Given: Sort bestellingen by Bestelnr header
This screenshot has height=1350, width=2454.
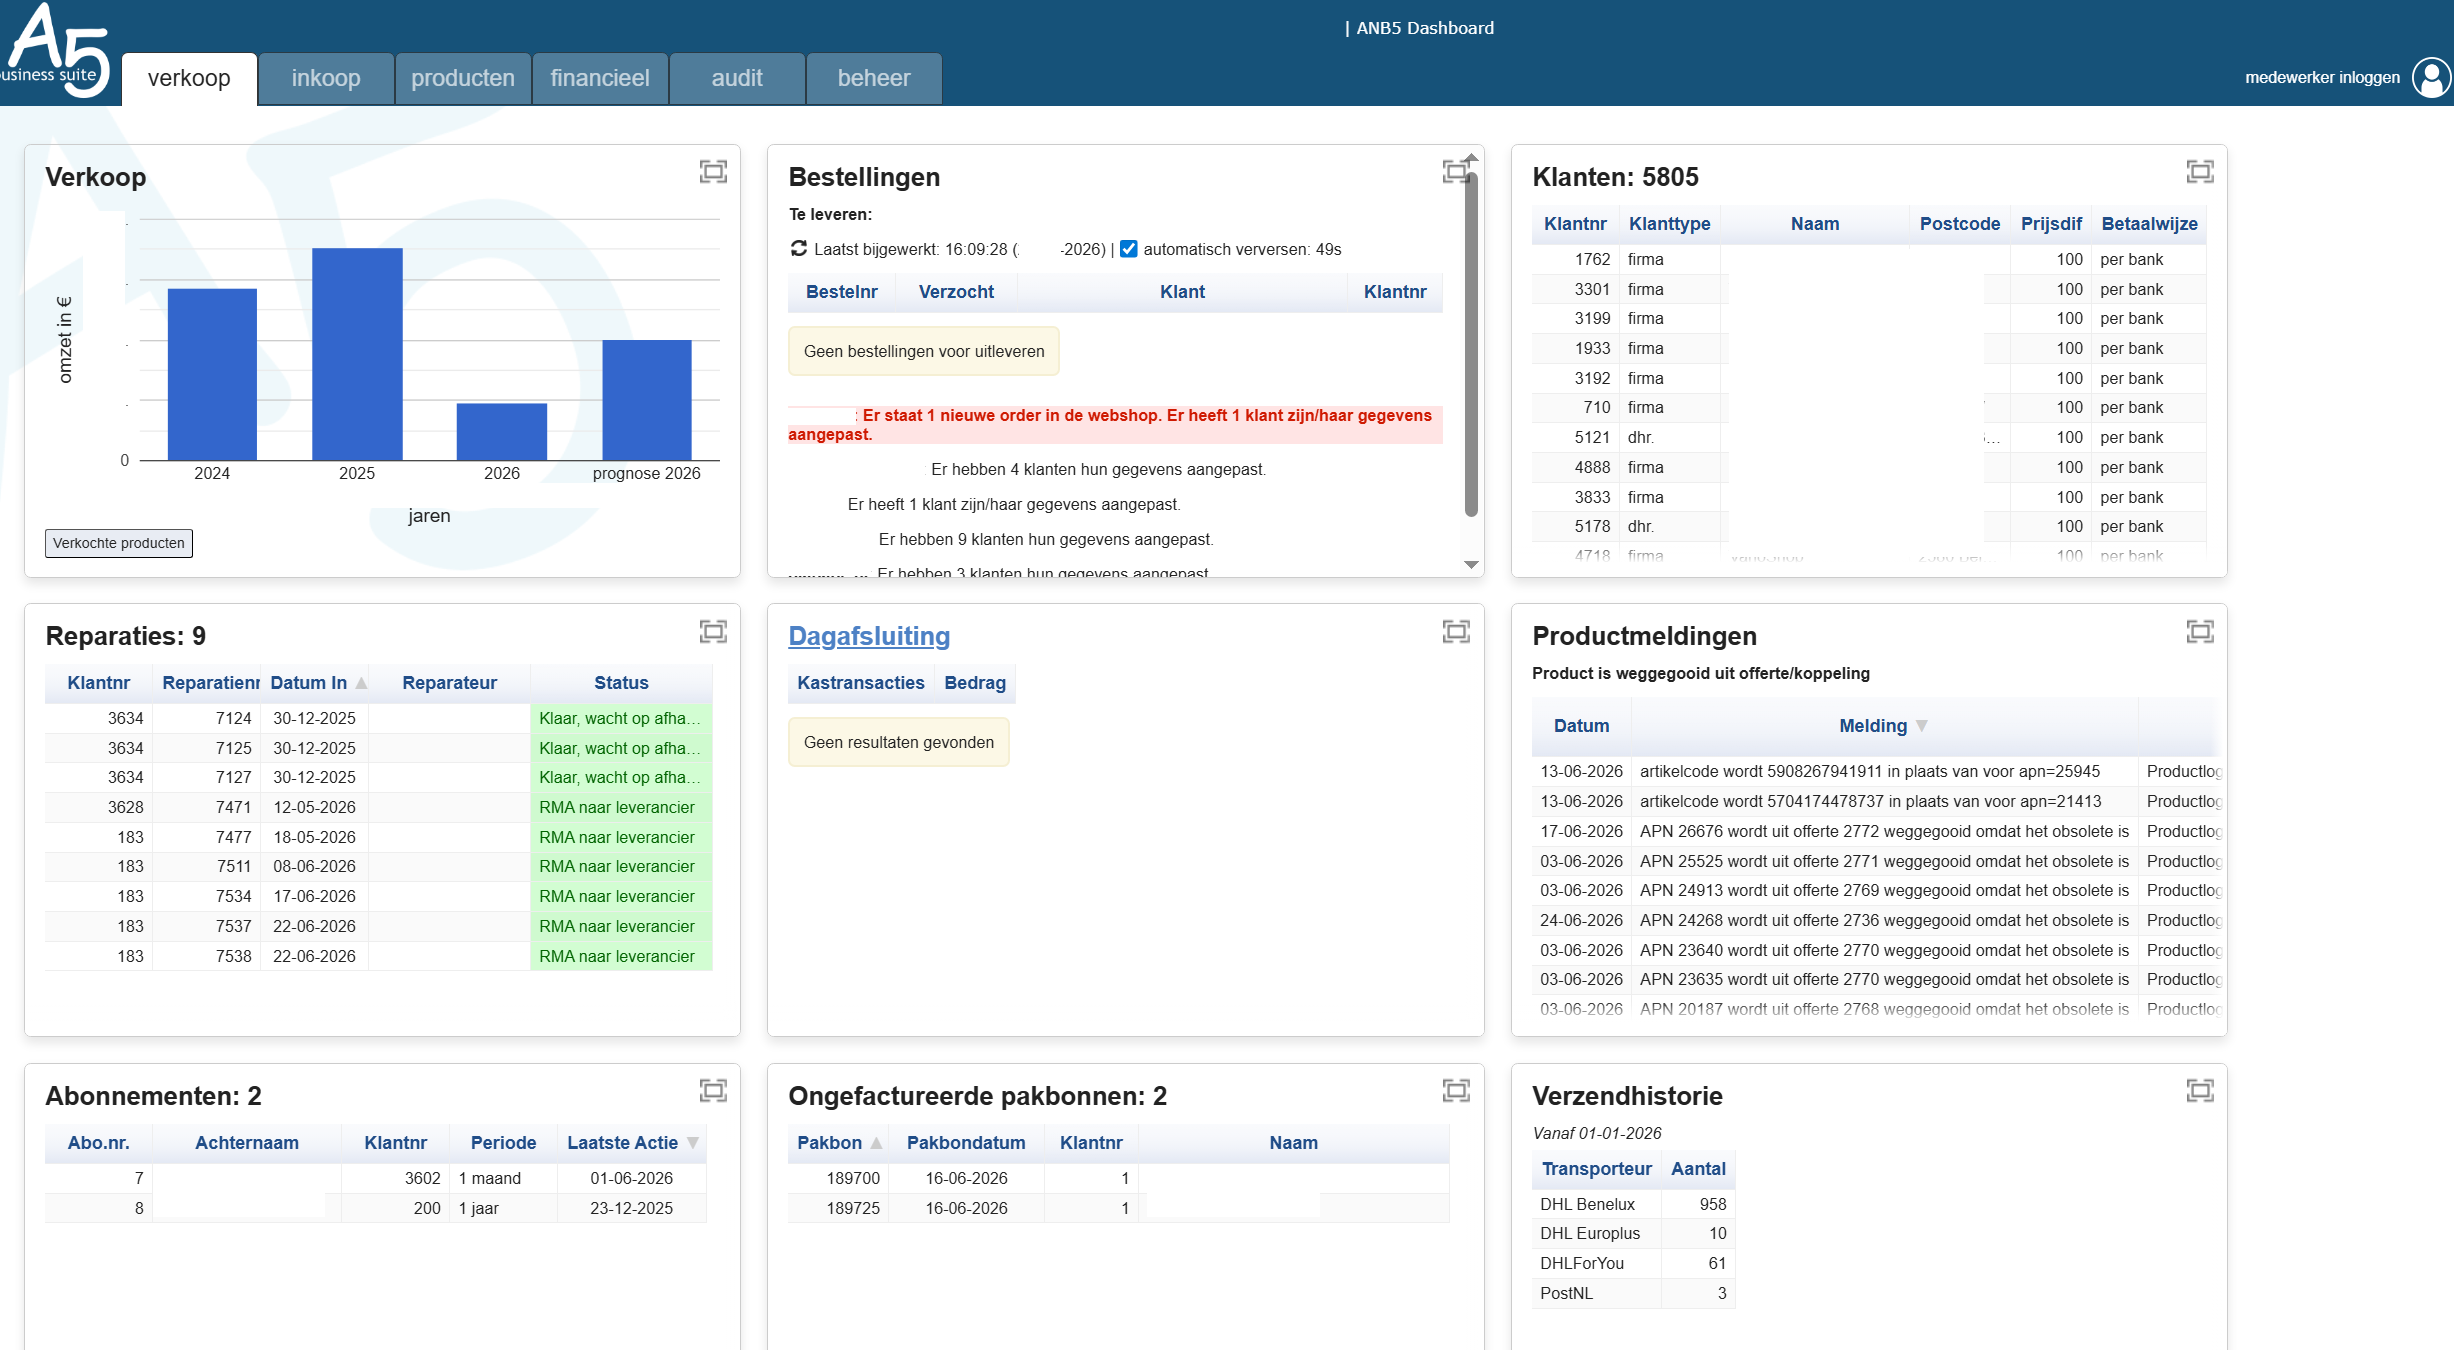Looking at the screenshot, I should [842, 292].
